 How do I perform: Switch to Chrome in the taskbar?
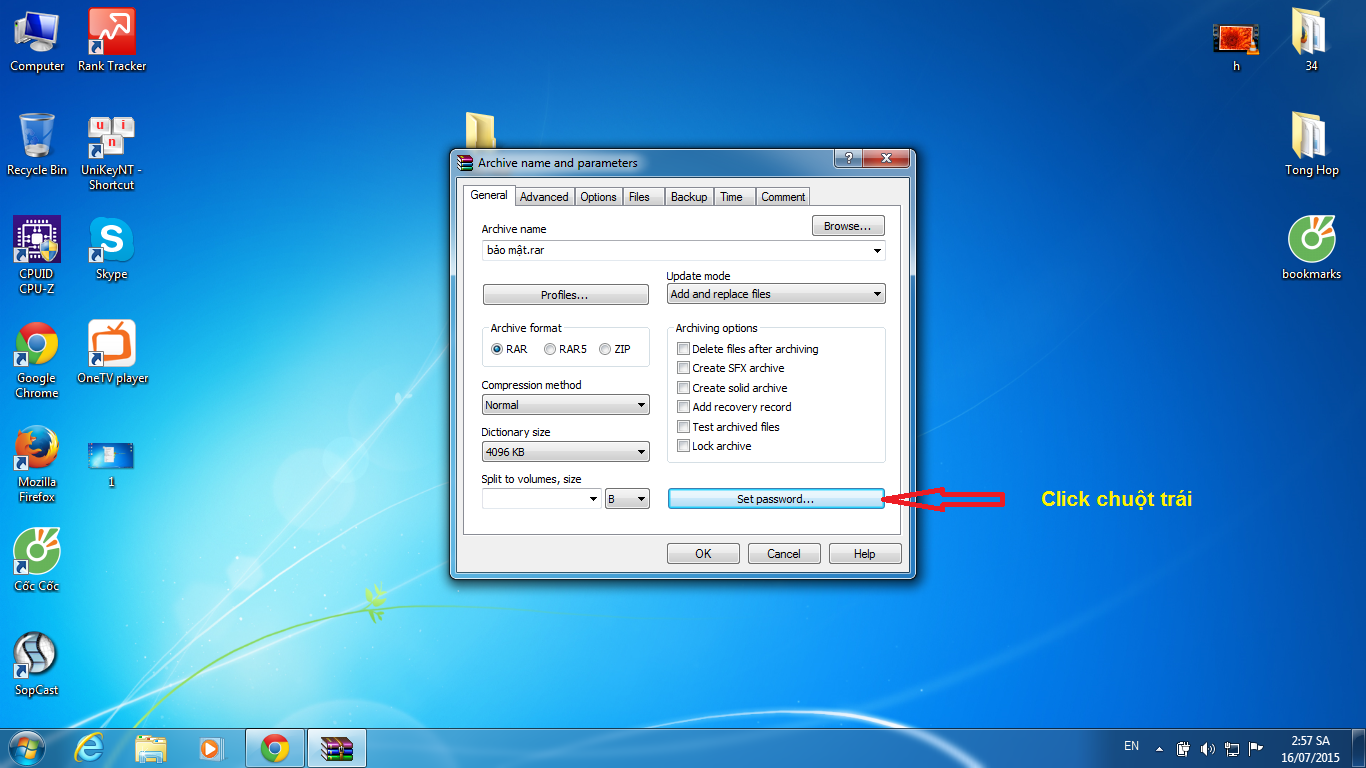(275, 748)
